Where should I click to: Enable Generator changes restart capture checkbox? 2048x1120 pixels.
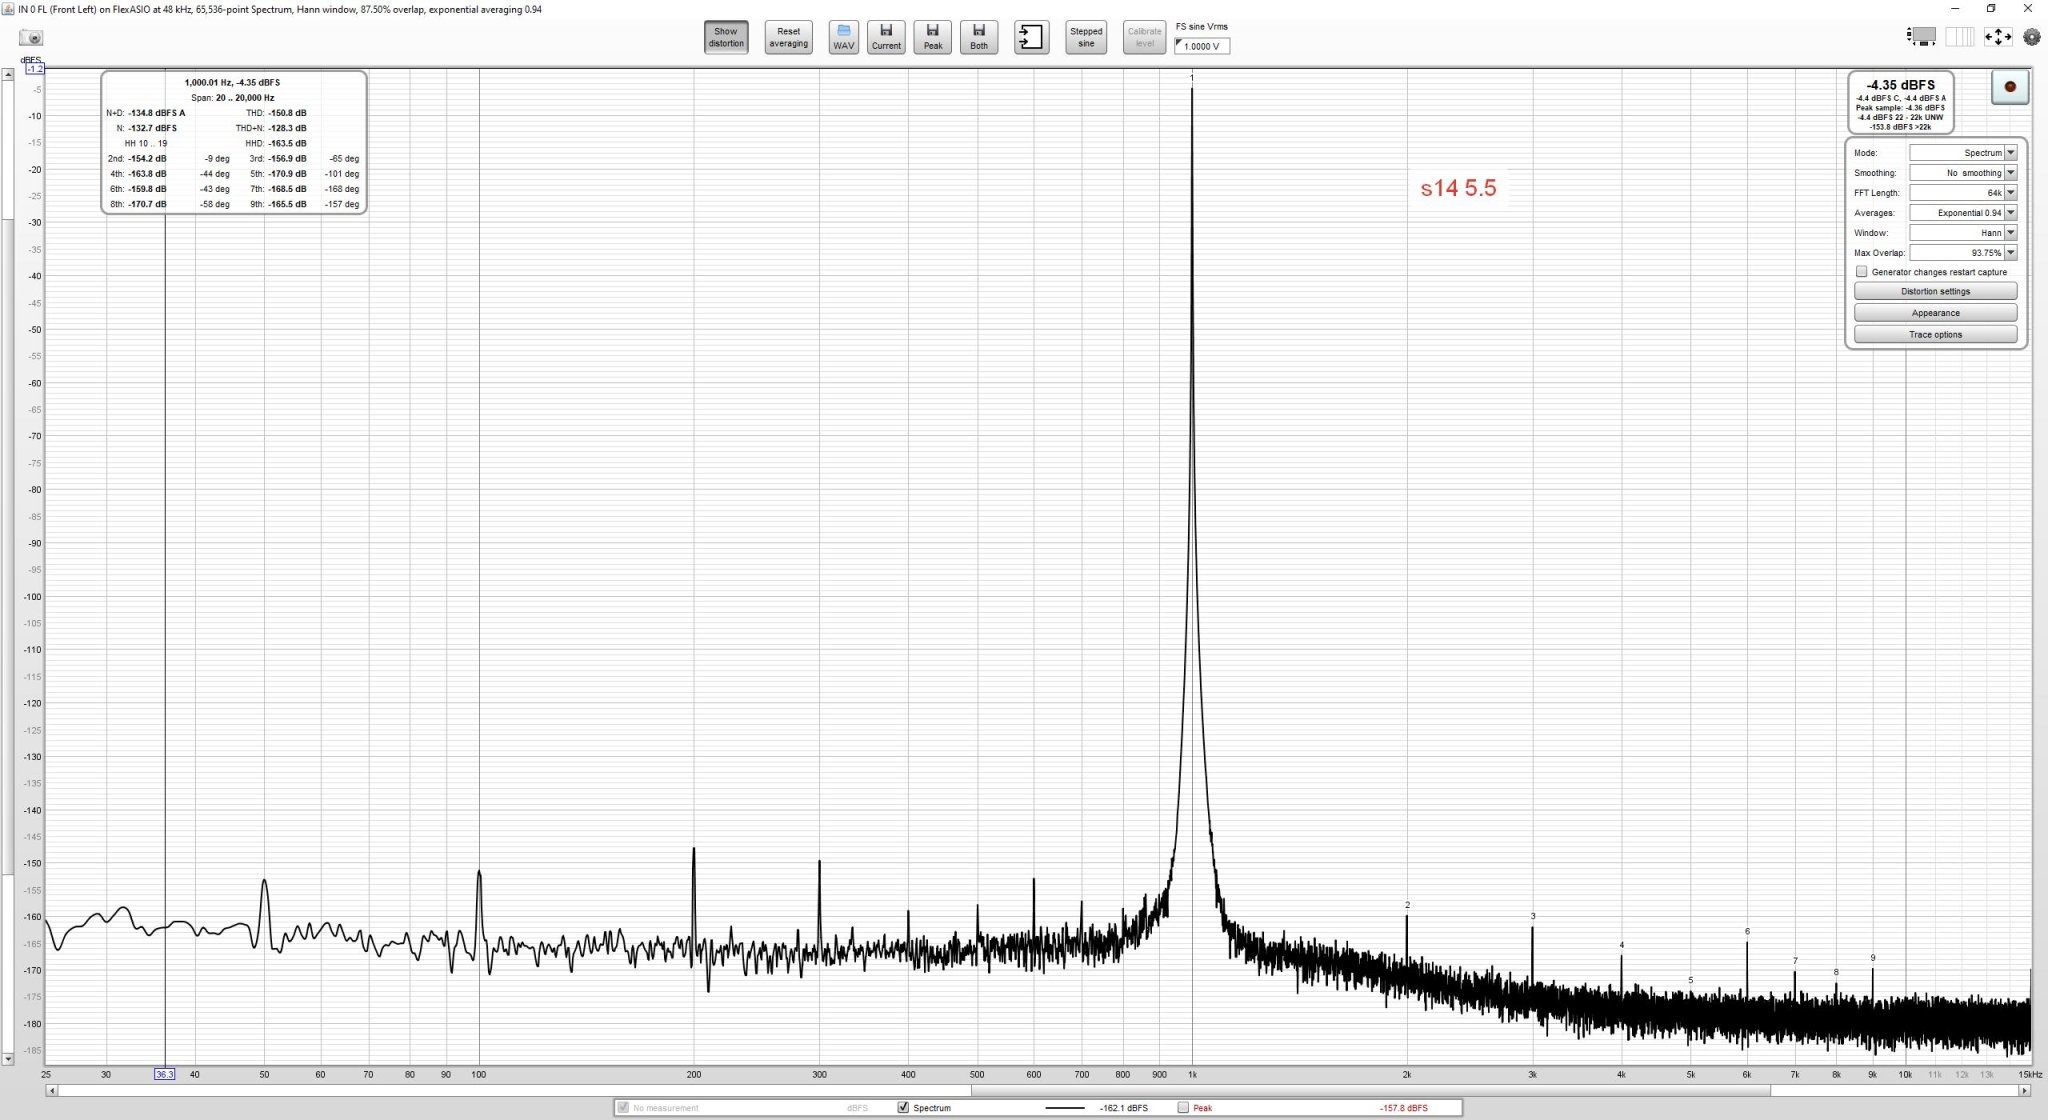click(x=1861, y=272)
